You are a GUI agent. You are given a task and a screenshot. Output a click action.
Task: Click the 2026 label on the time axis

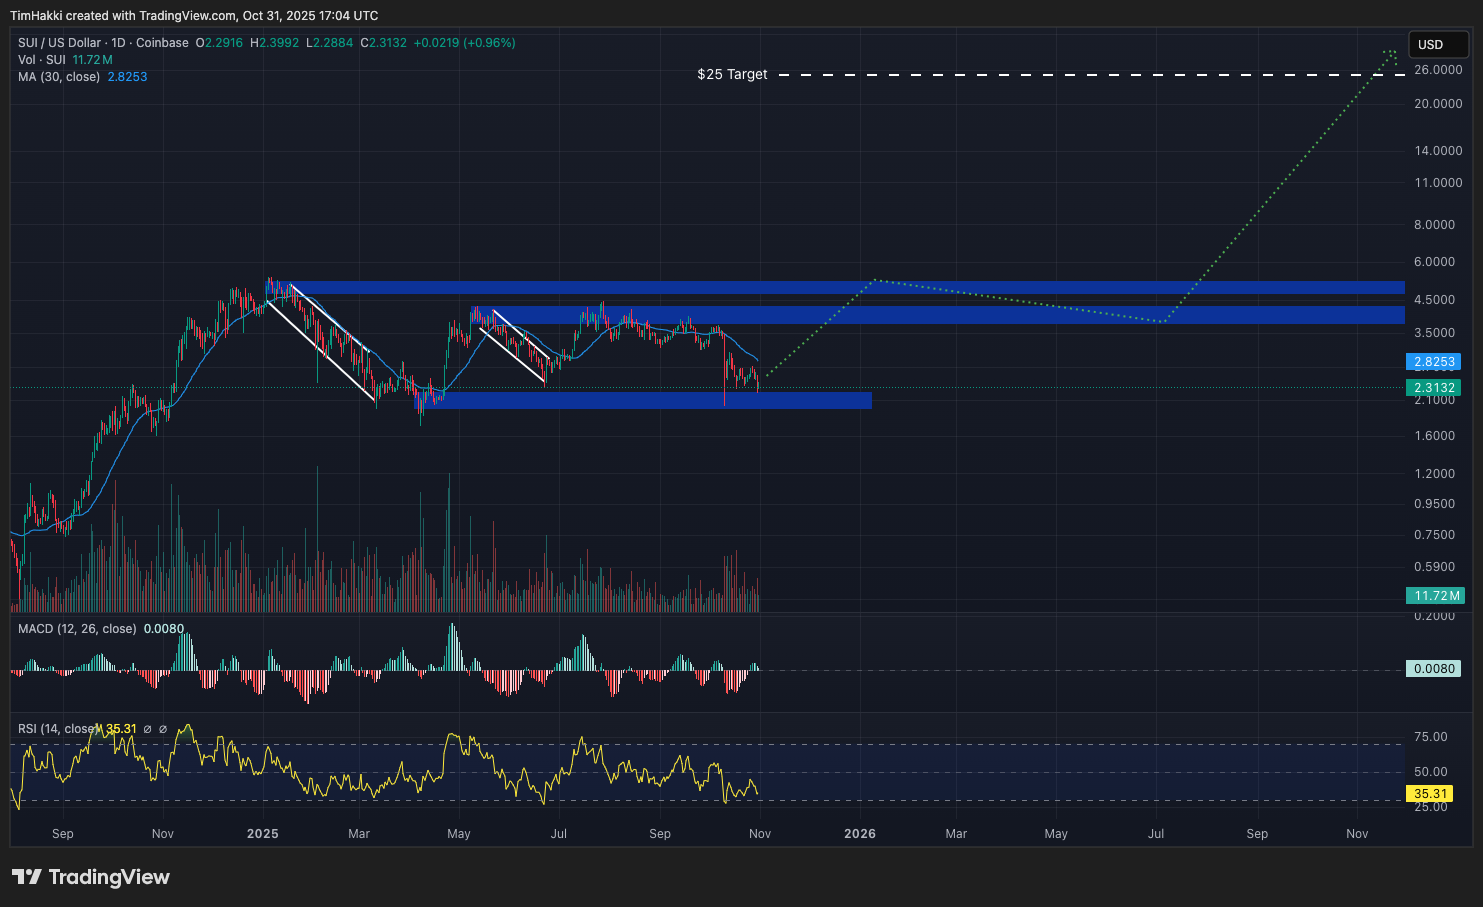(x=860, y=833)
